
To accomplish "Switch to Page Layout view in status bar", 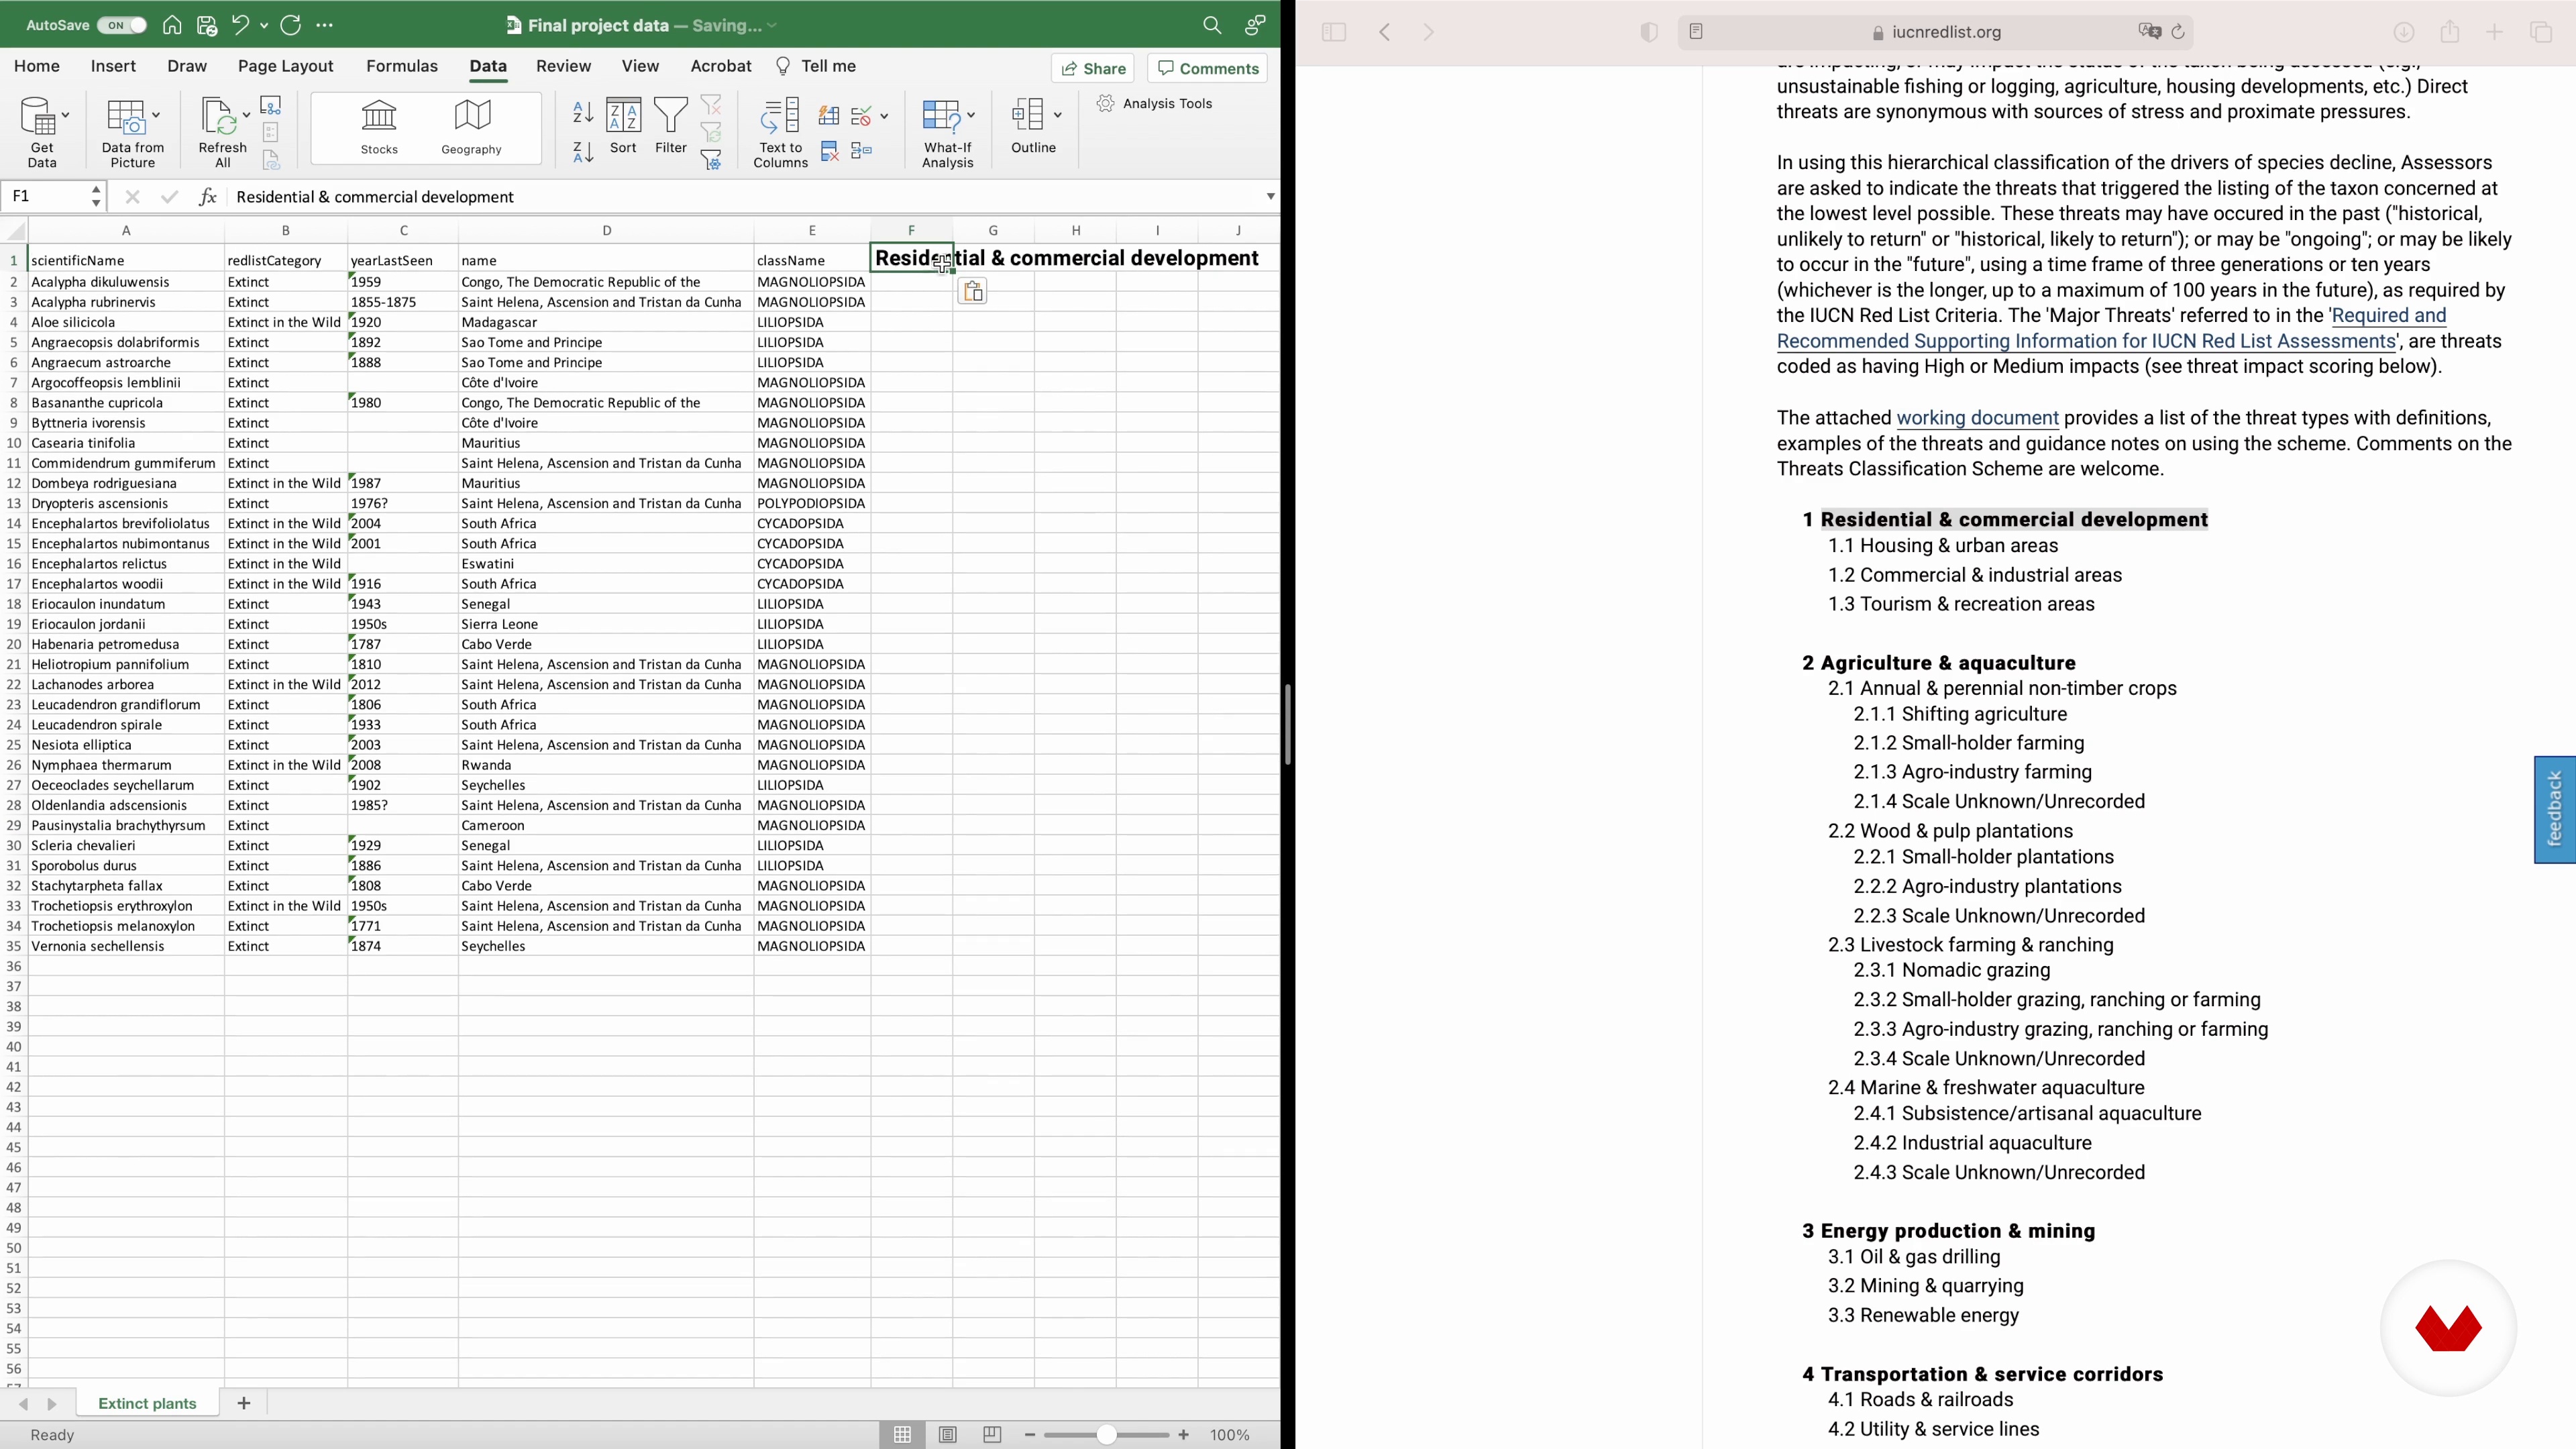I will click(947, 1434).
